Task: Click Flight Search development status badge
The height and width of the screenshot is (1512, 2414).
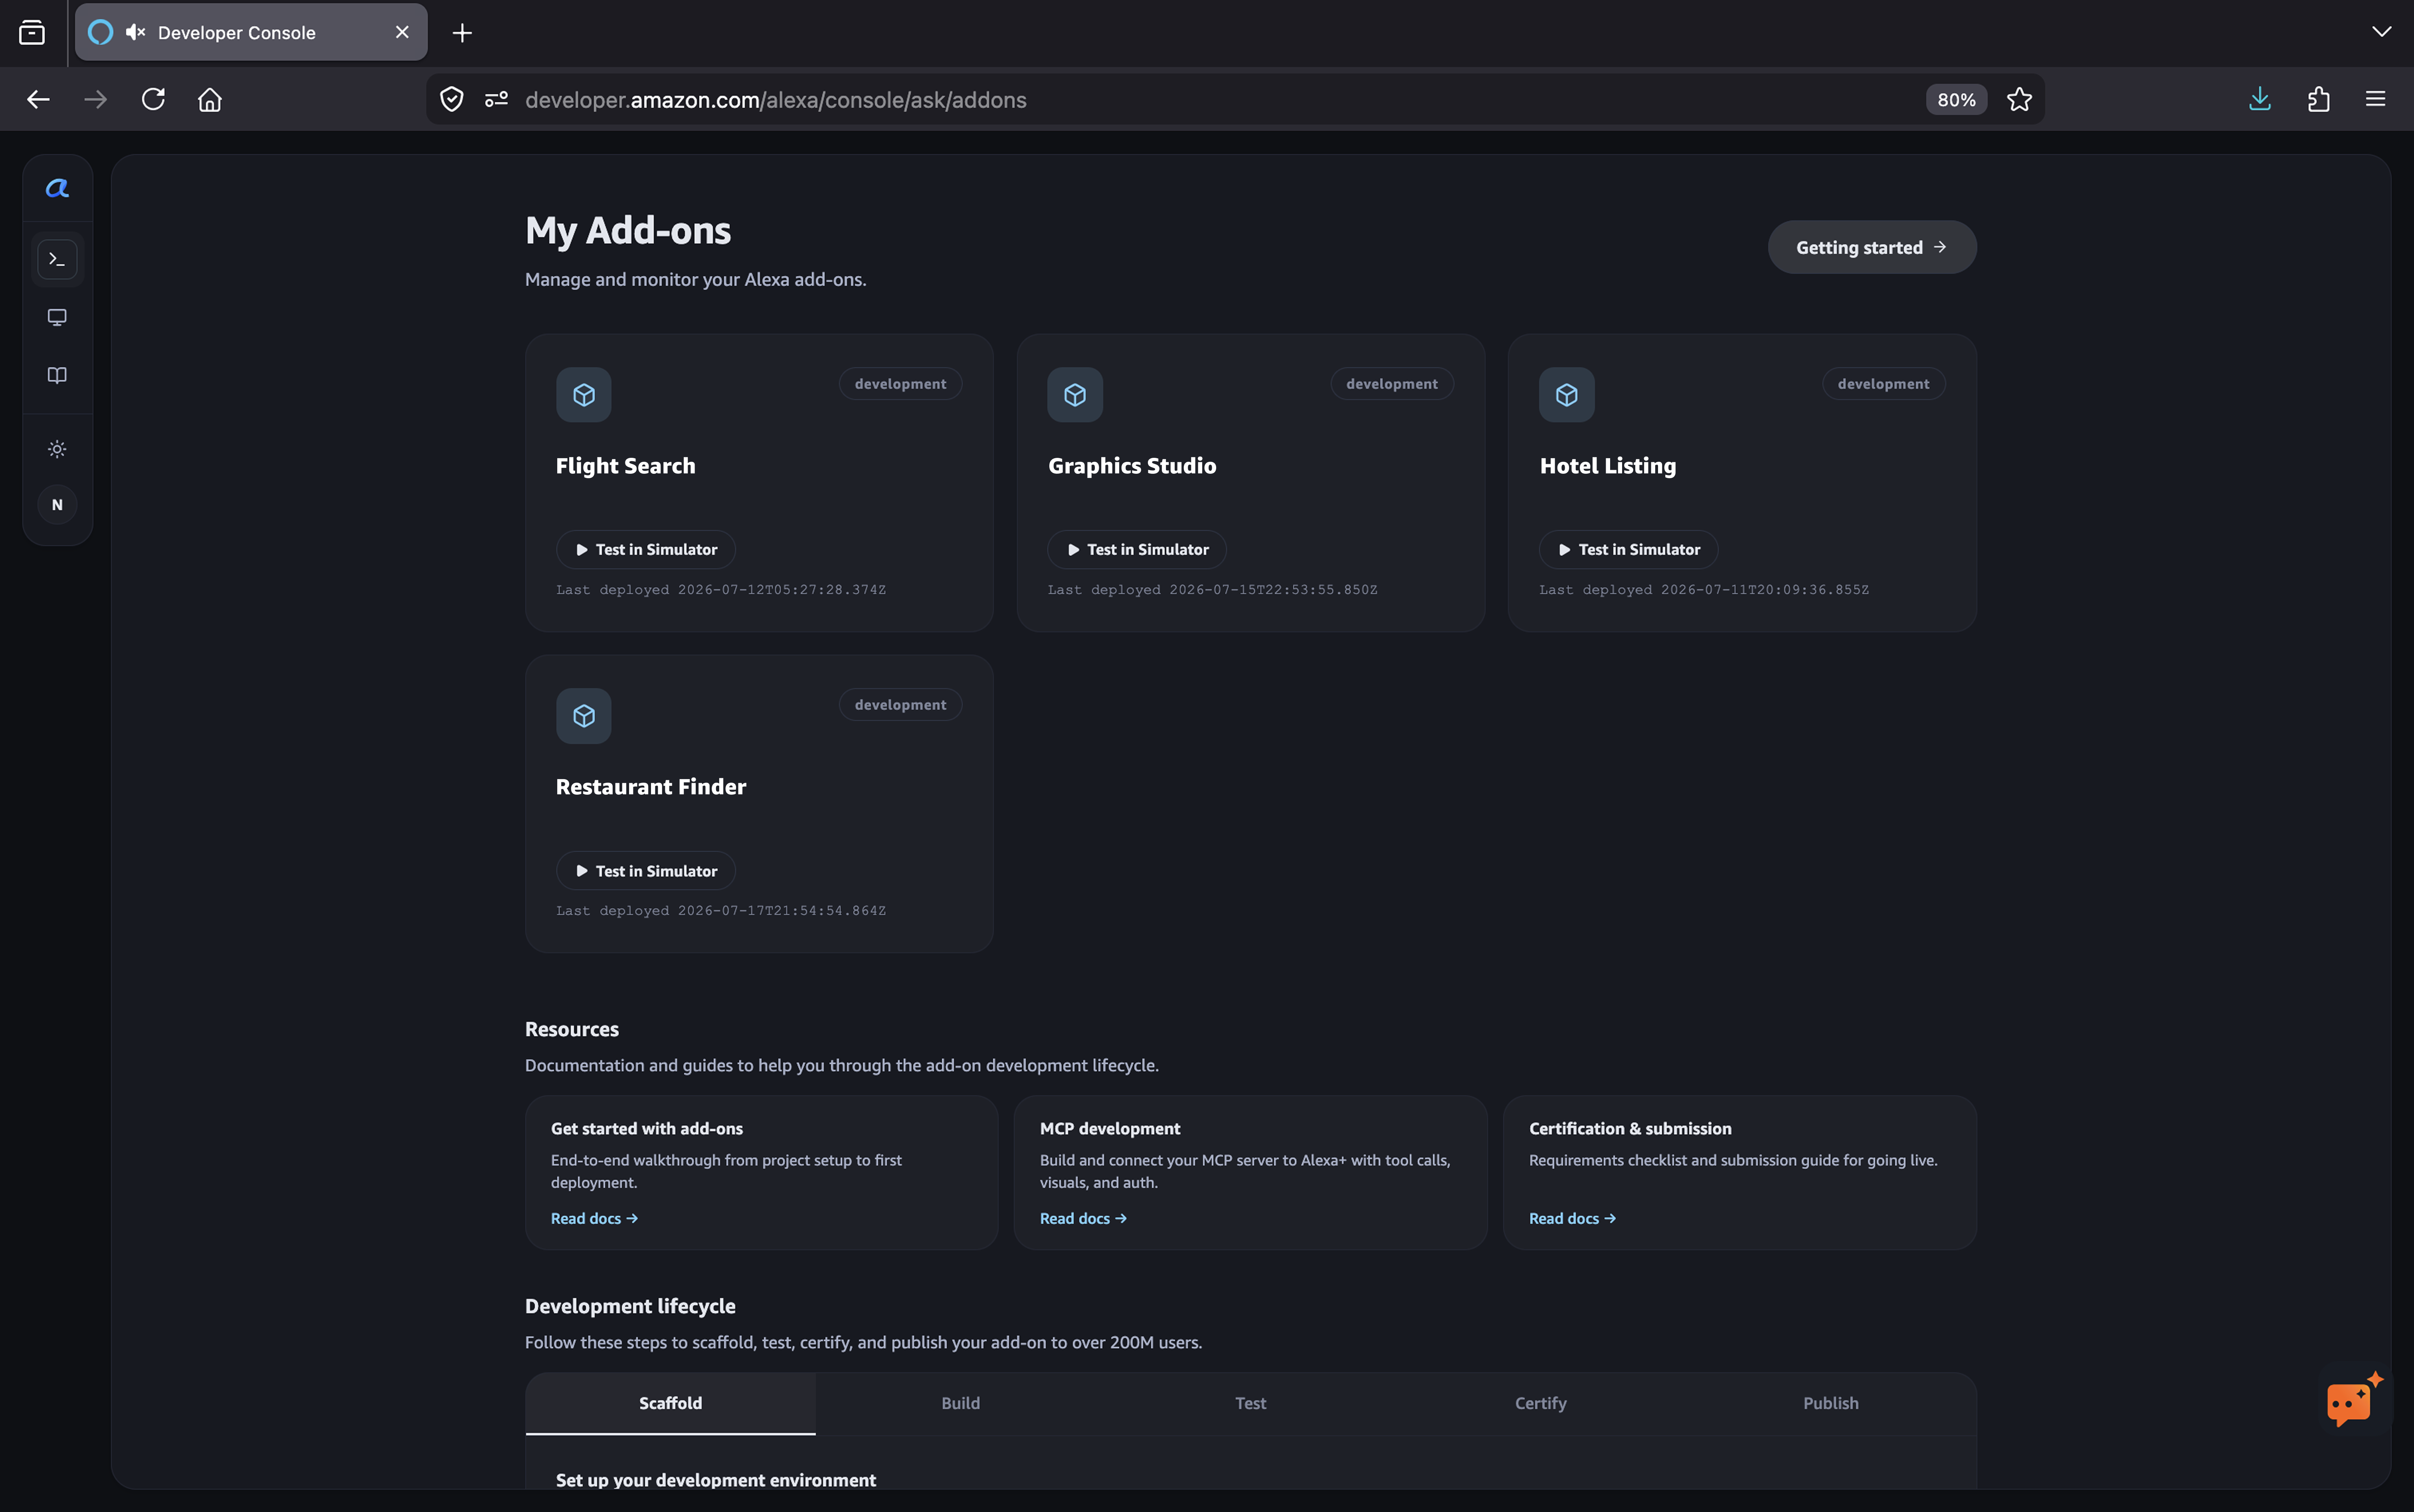Action: pyautogui.click(x=900, y=384)
